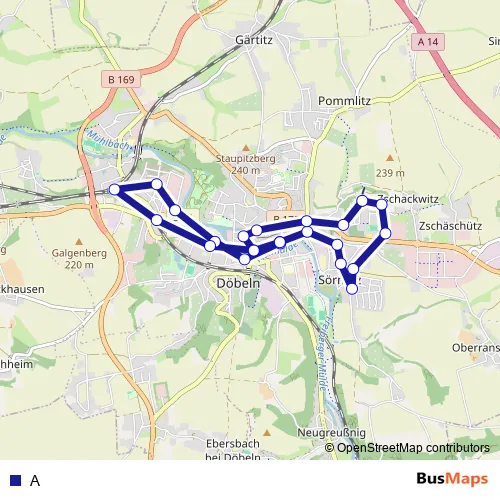Click the 239 m hill triangle marker
Image resolution: width=500 pixels, height=500 pixels.
[390, 158]
